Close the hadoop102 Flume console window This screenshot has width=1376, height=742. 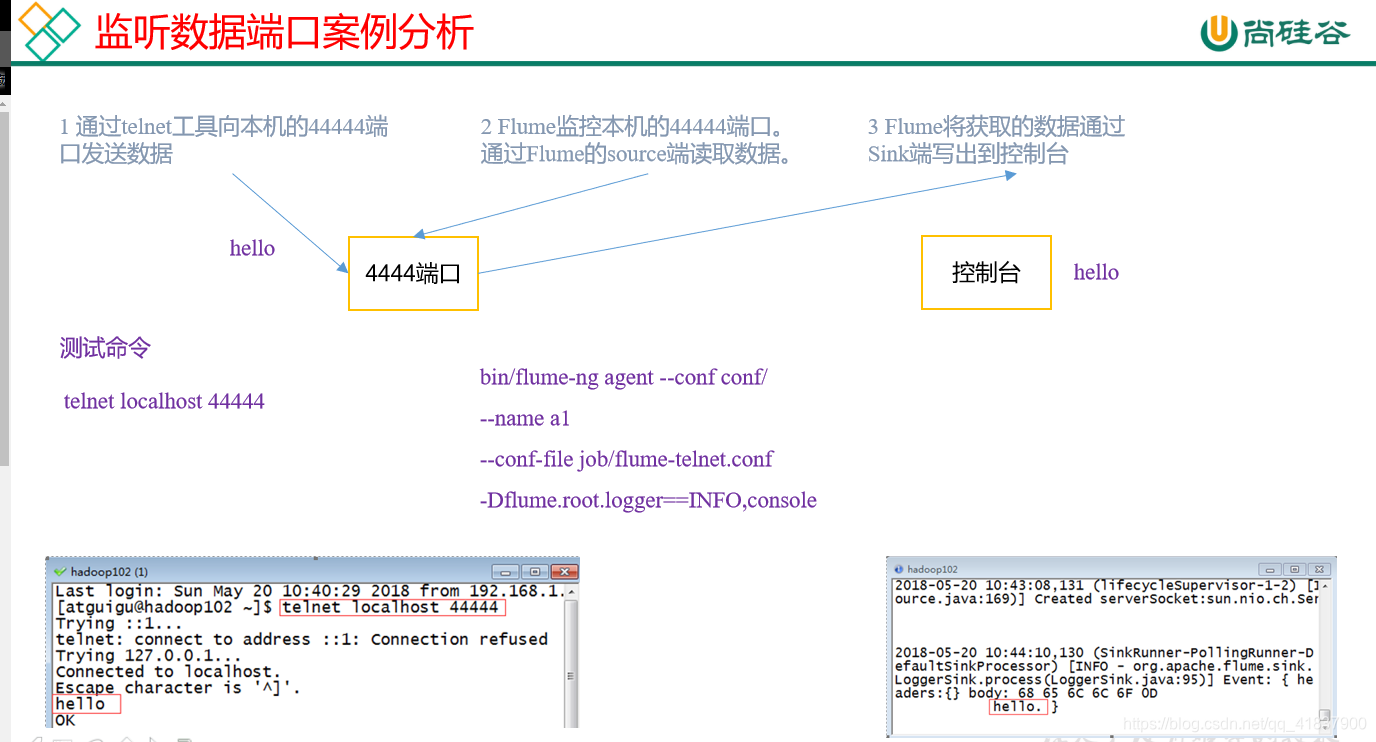tap(1319, 569)
